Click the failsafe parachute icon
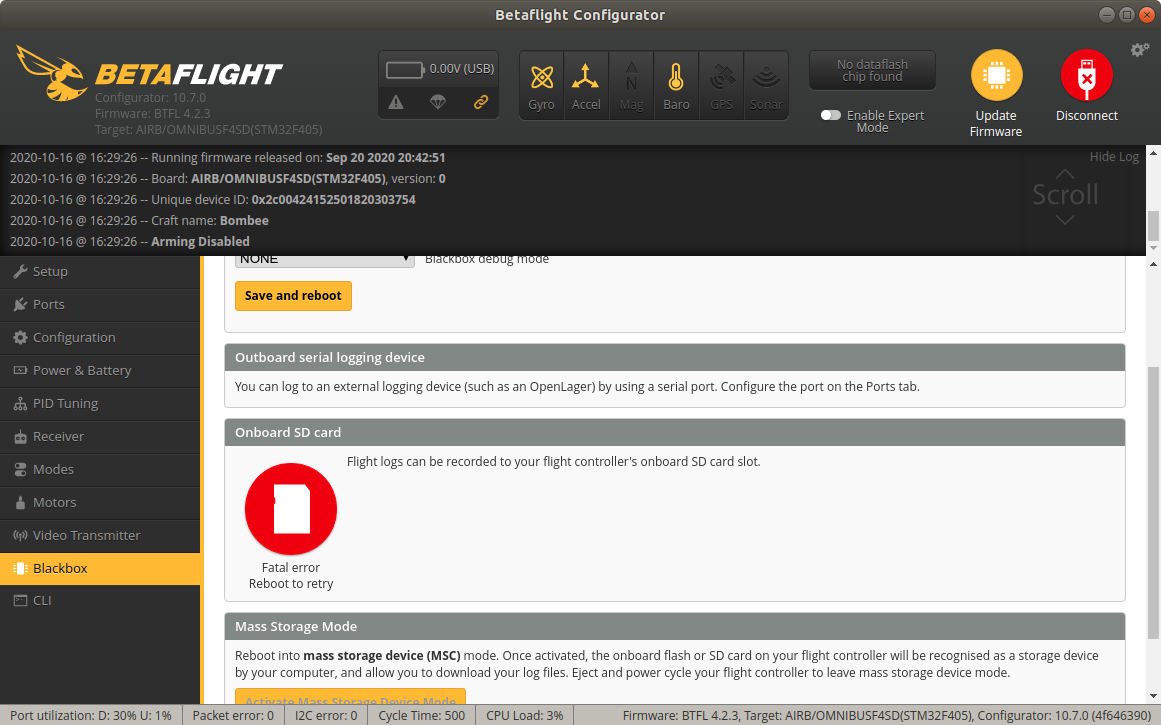The height and width of the screenshot is (725, 1161). [x=438, y=102]
